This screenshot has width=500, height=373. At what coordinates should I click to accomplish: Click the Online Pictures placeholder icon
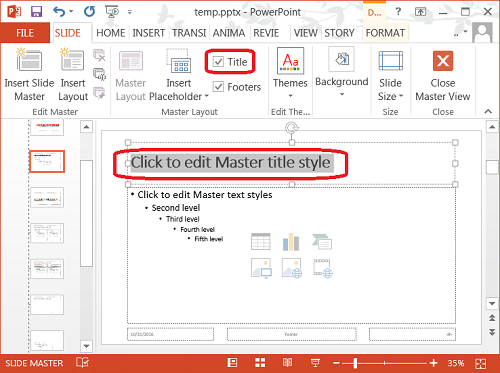[x=292, y=268]
